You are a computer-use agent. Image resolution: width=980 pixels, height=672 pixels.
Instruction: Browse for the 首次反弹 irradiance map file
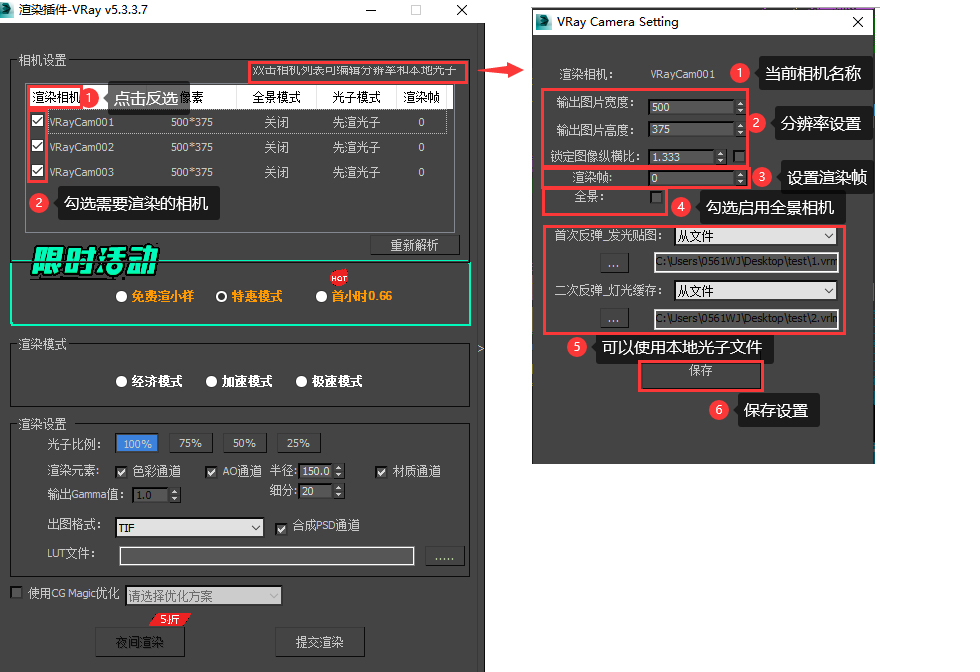[615, 263]
